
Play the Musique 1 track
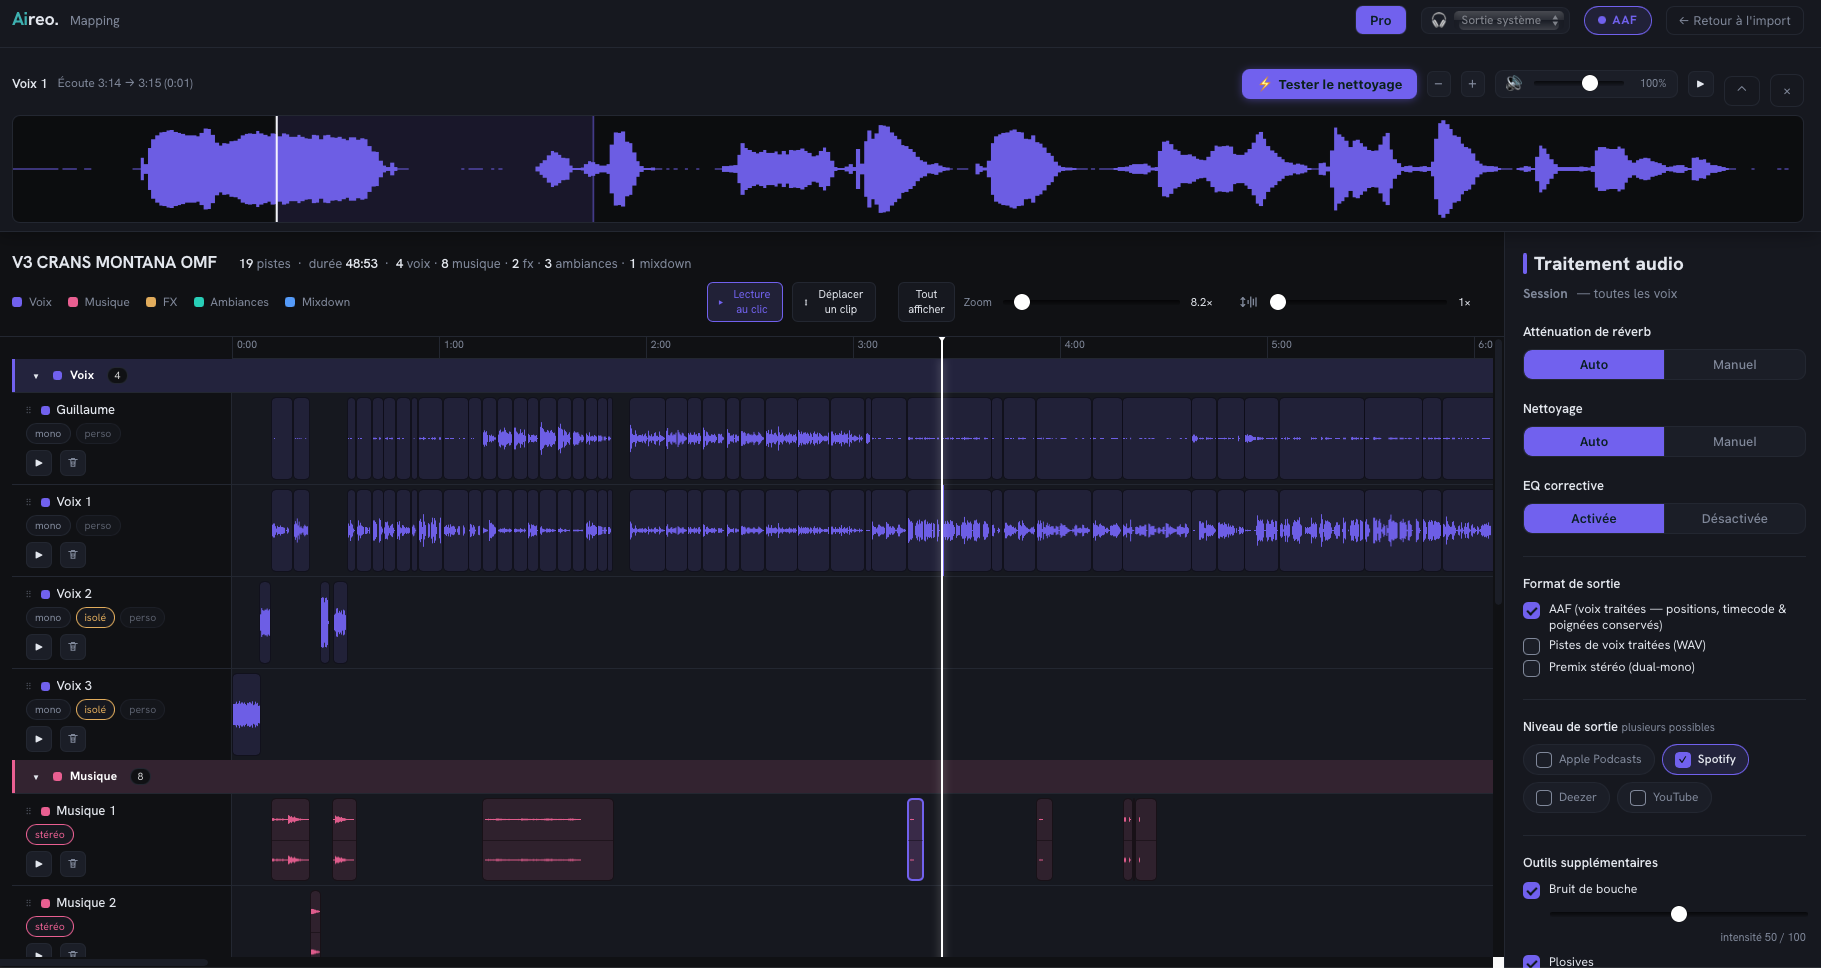[x=38, y=864]
